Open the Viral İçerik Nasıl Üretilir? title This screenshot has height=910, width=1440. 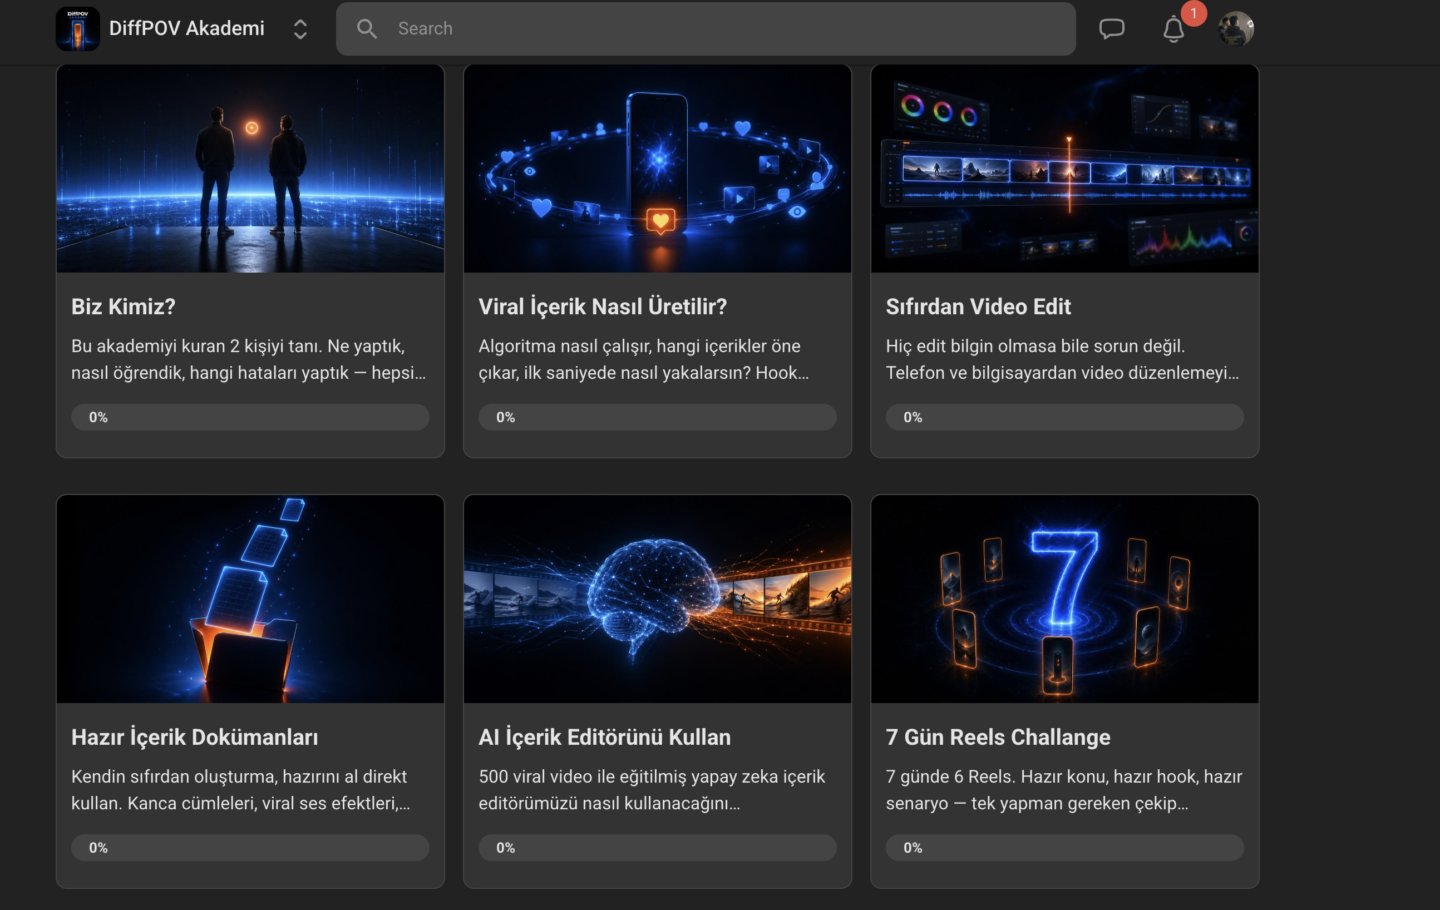pyautogui.click(x=602, y=307)
